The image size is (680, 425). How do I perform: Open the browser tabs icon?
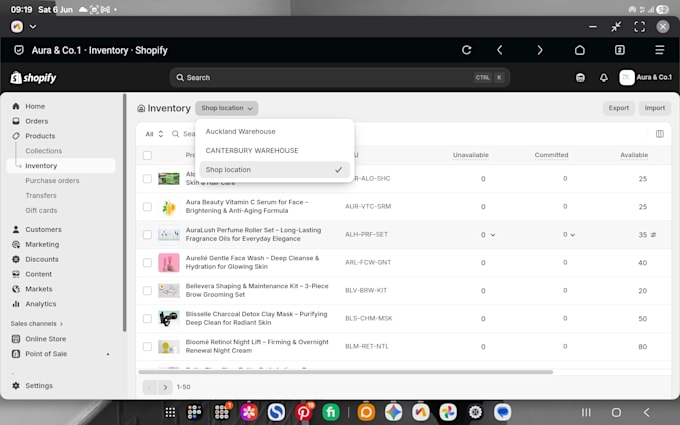620,50
